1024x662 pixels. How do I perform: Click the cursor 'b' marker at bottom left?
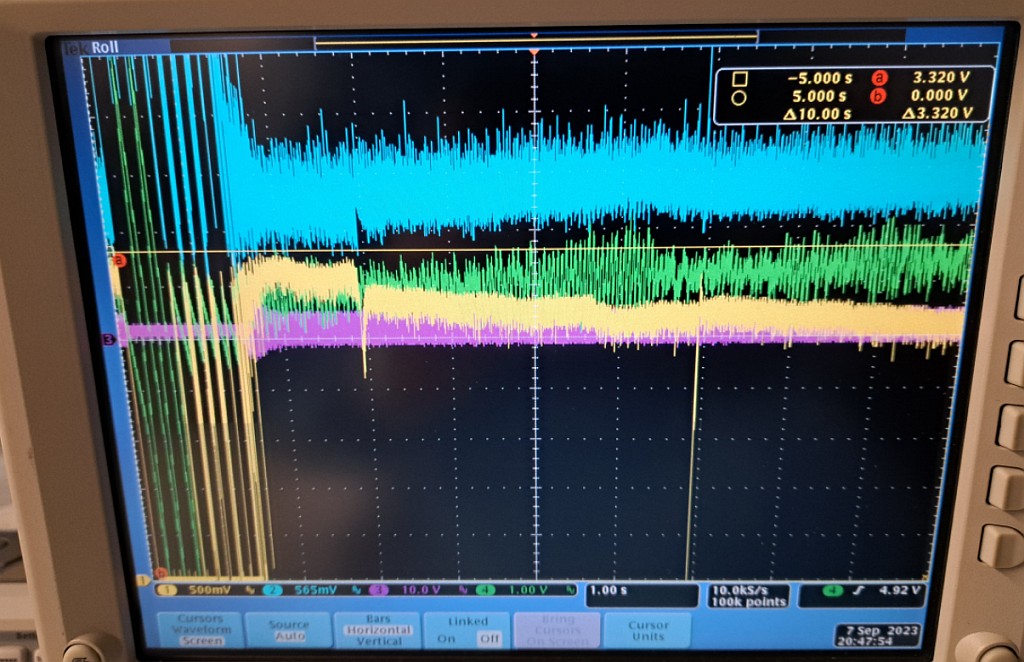pyautogui.click(x=154, y=572)
